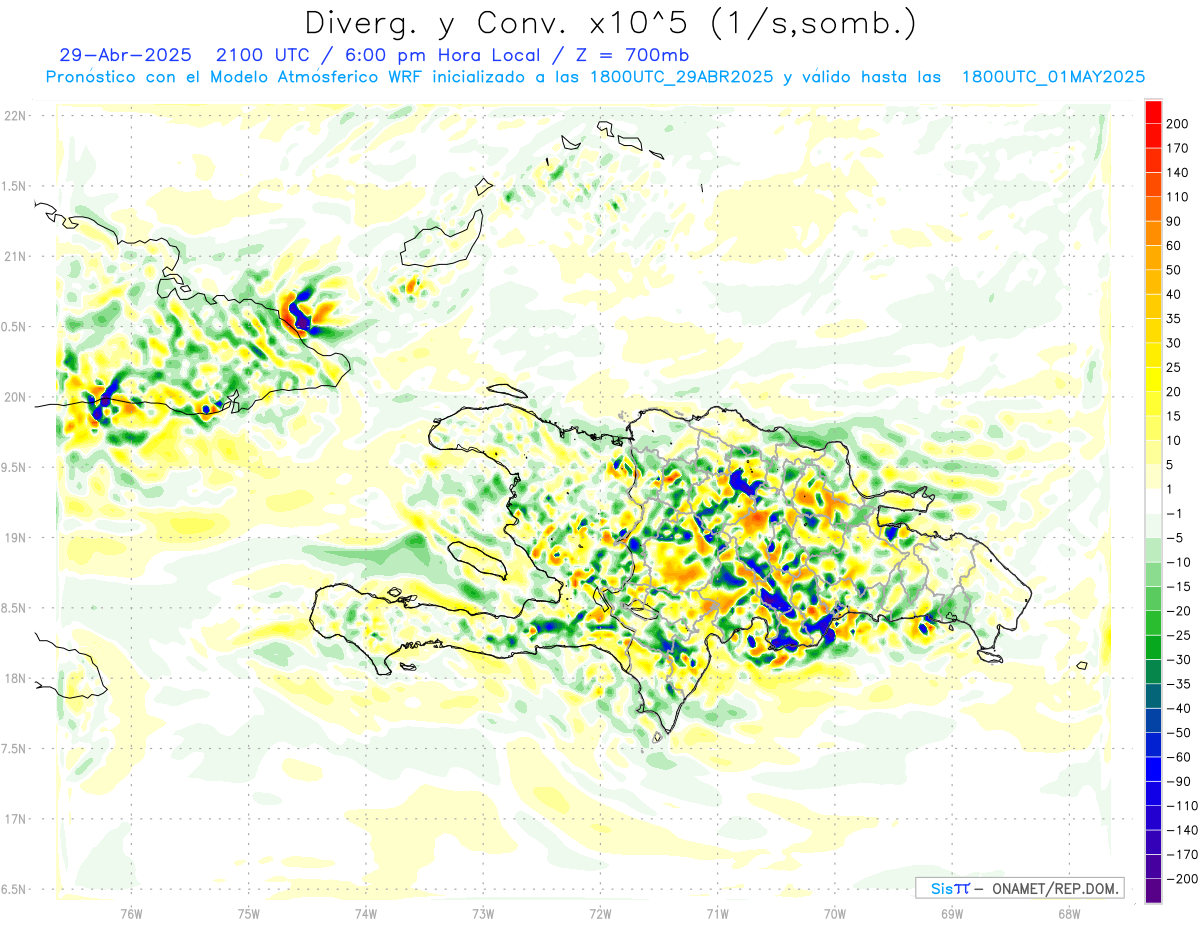The width and height of the screenshot is (1200, 927).
Task: Click the '21N' latitude label
Action: (16, 257)
